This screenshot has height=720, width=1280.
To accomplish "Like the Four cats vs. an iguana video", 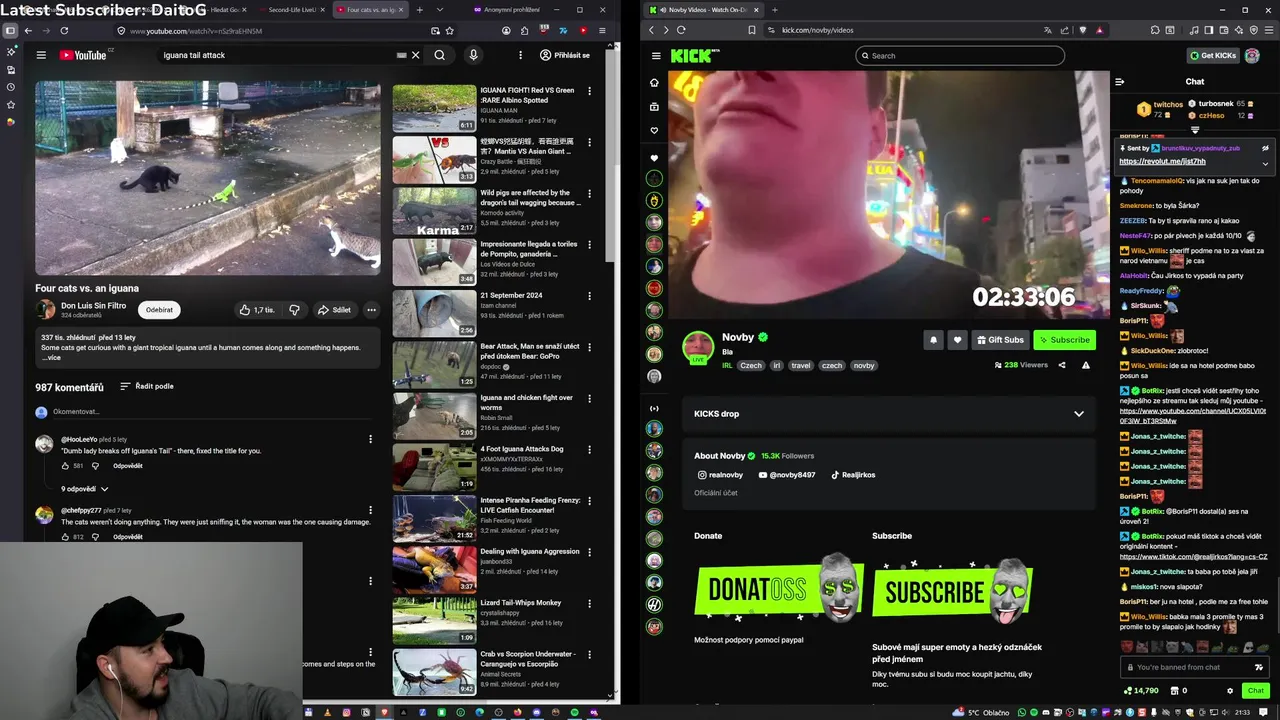I will coord(257,310).
